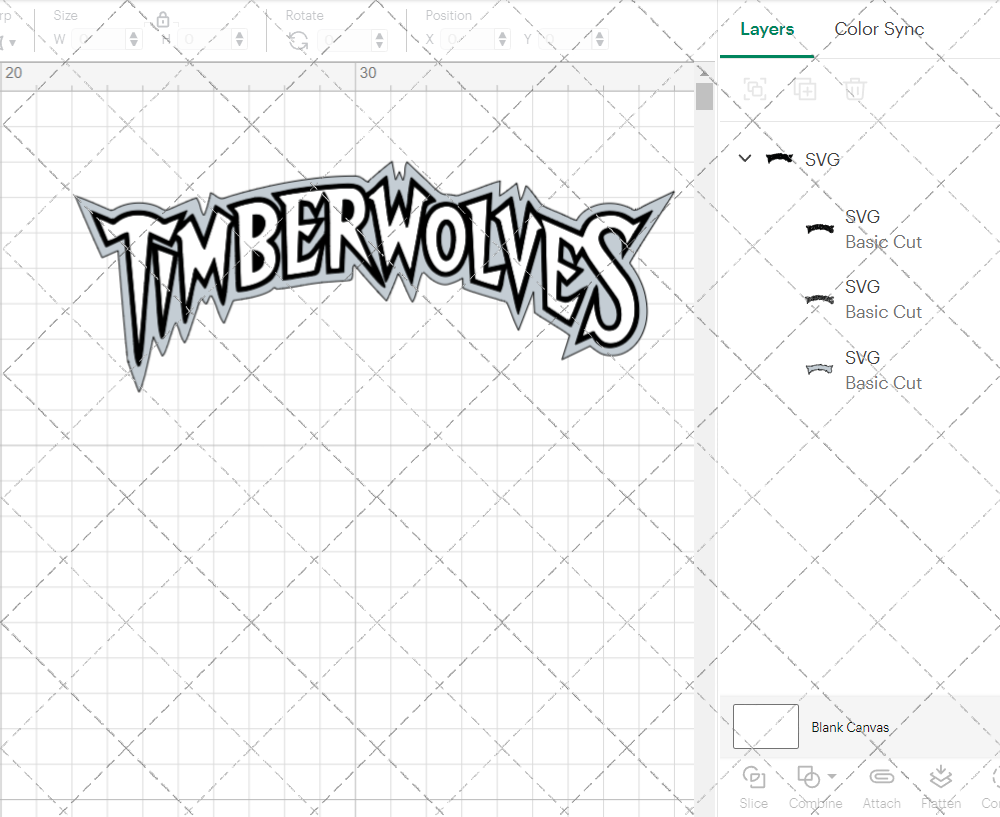Click the top-level SVG group label

[822, 159]
